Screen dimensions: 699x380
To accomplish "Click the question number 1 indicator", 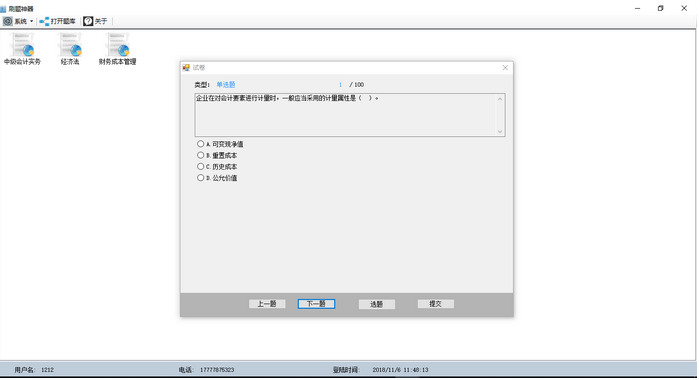I will click(x=340, y=85).
